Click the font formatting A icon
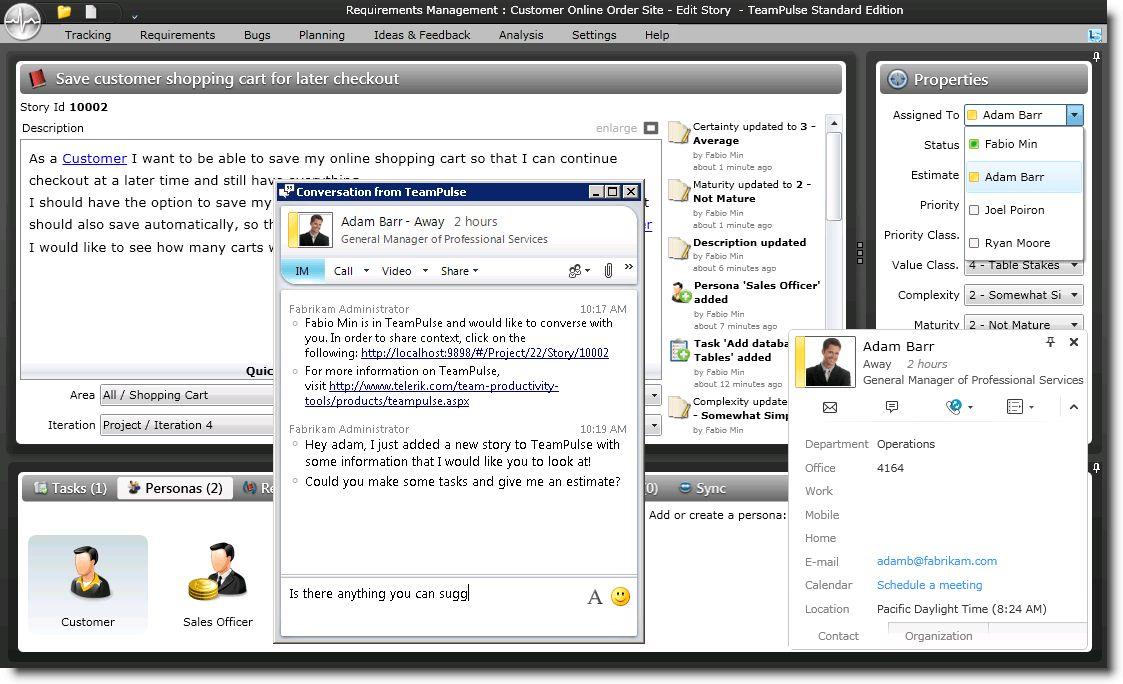The width and height of the screenshot is (1123, 684). coord(594,597)
